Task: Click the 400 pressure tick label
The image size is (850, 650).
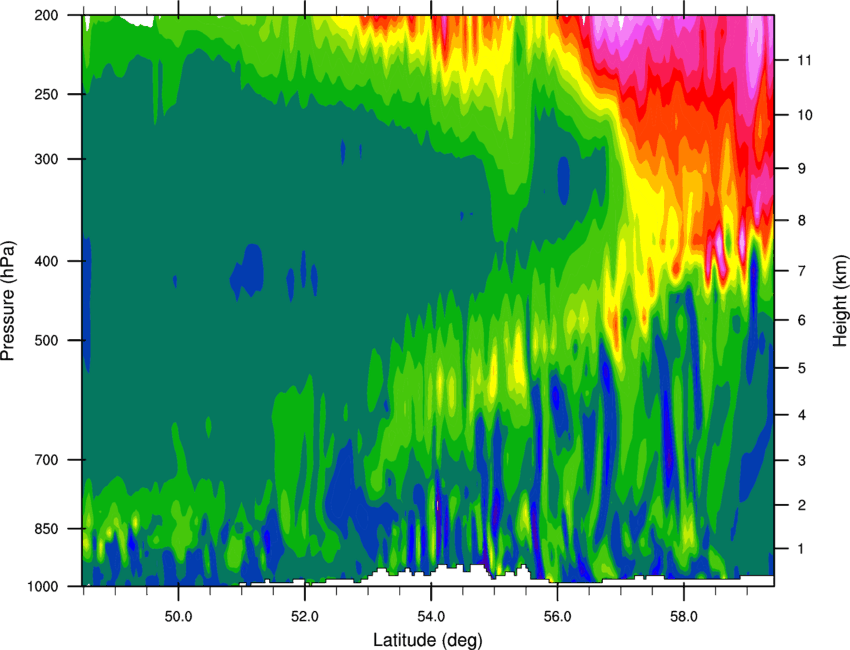Action: point(47,261)
